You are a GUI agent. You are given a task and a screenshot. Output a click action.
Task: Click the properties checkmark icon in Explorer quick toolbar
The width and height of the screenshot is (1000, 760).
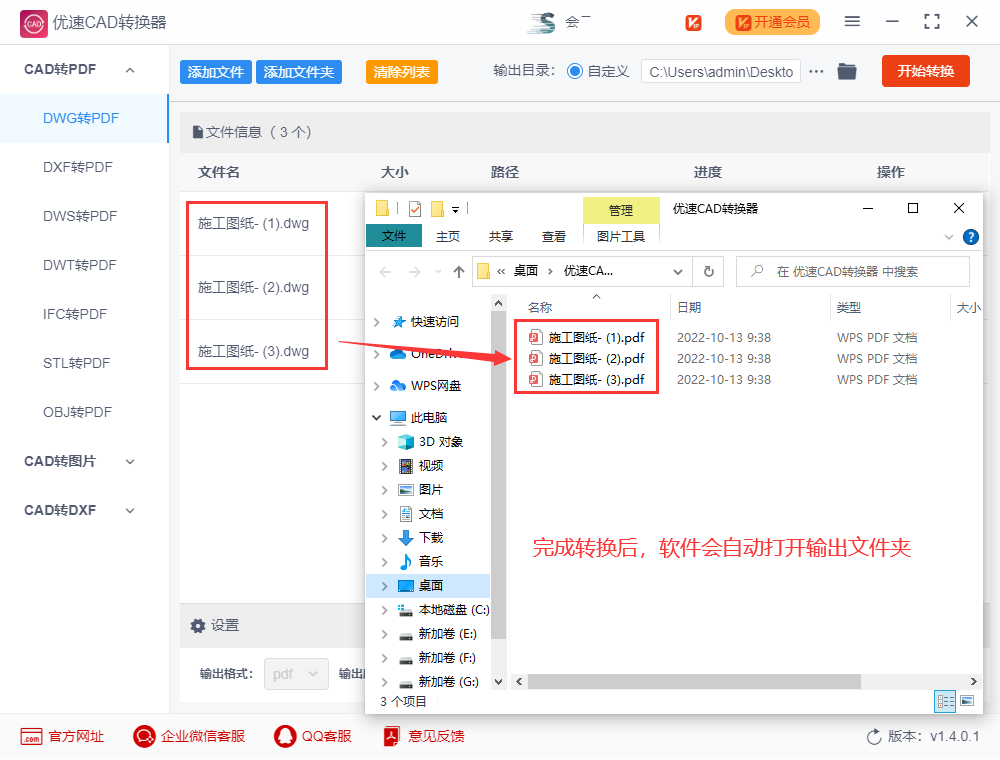coord(415,208)
